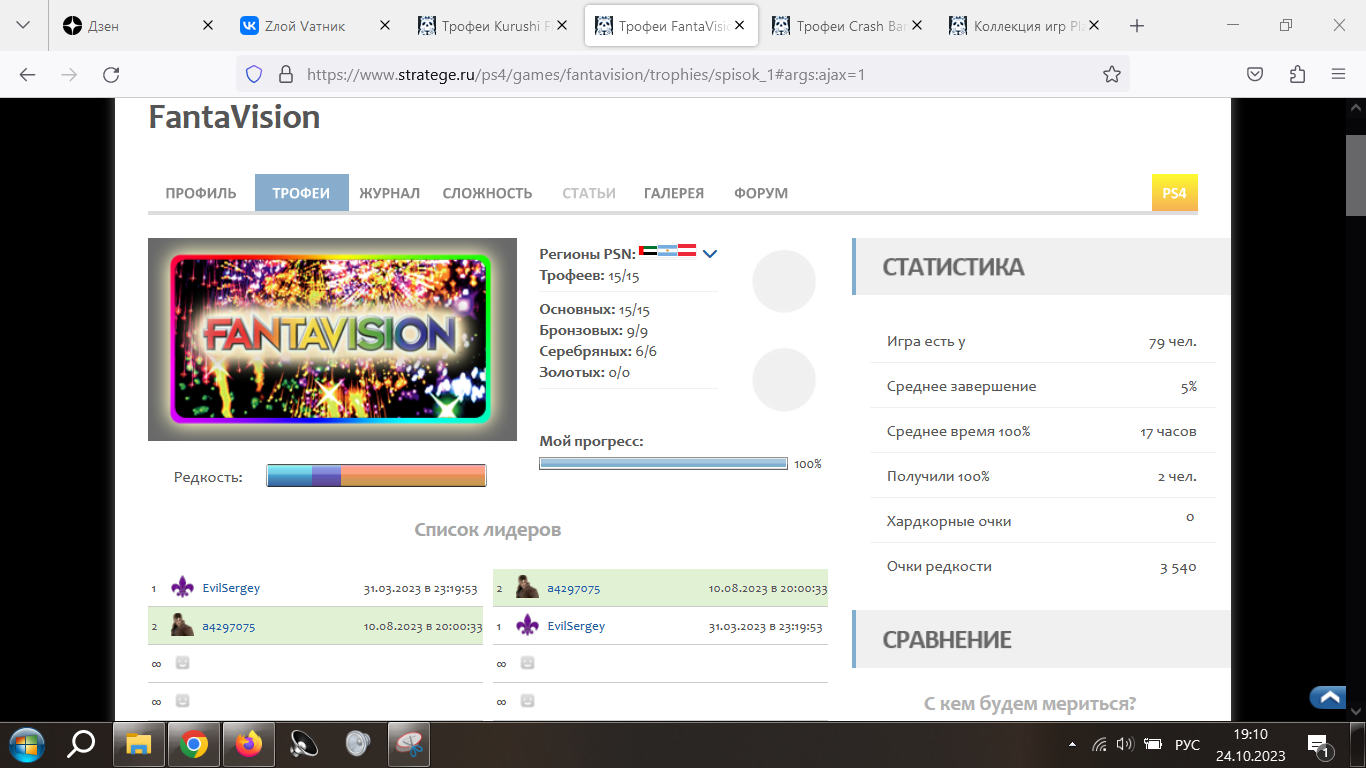1366x768 pixels.
Task: Open the Pocket save icon
Action: pos(1254,74)
